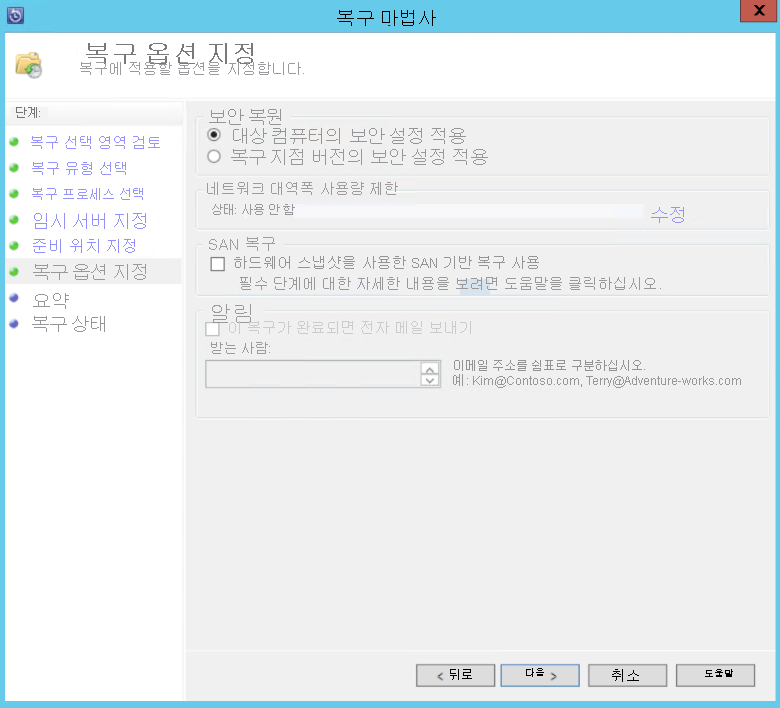Click the green bullet next to '복구 선택 영역 검토'

14,142
